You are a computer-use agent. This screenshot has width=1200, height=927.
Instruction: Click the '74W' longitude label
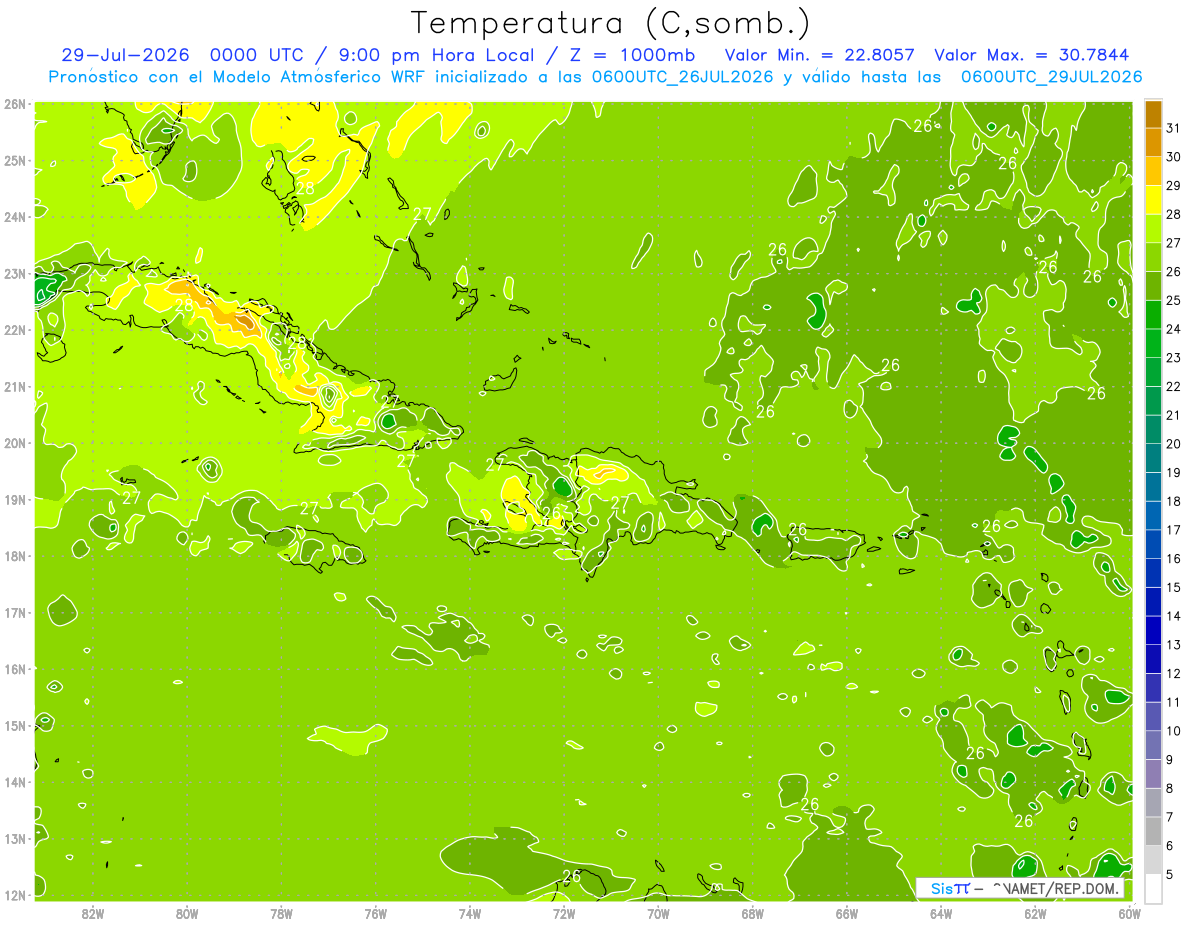469,913
